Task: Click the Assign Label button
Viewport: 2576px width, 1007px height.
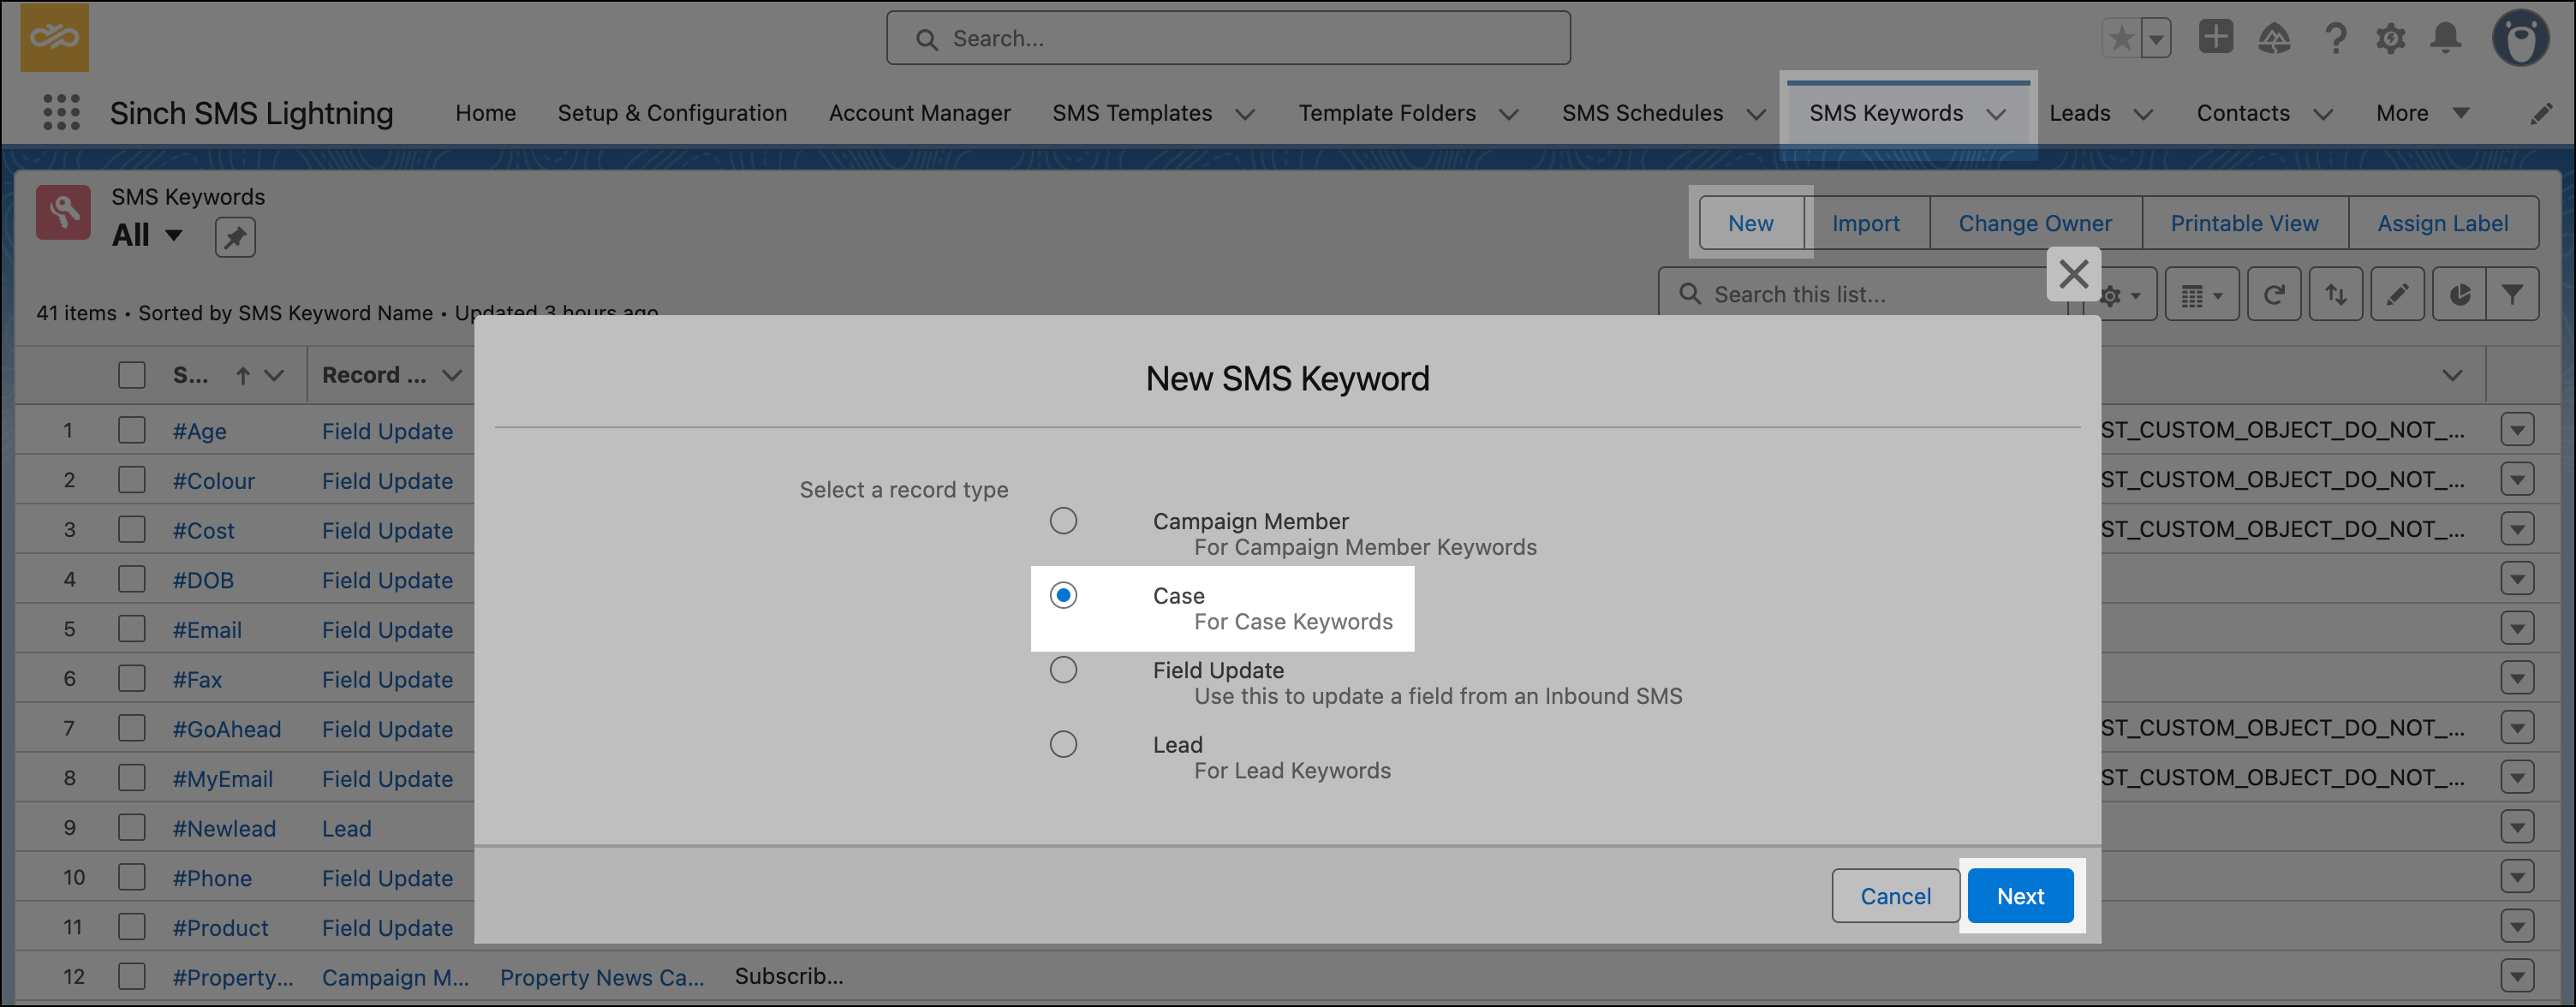Action: [2442, 223]
